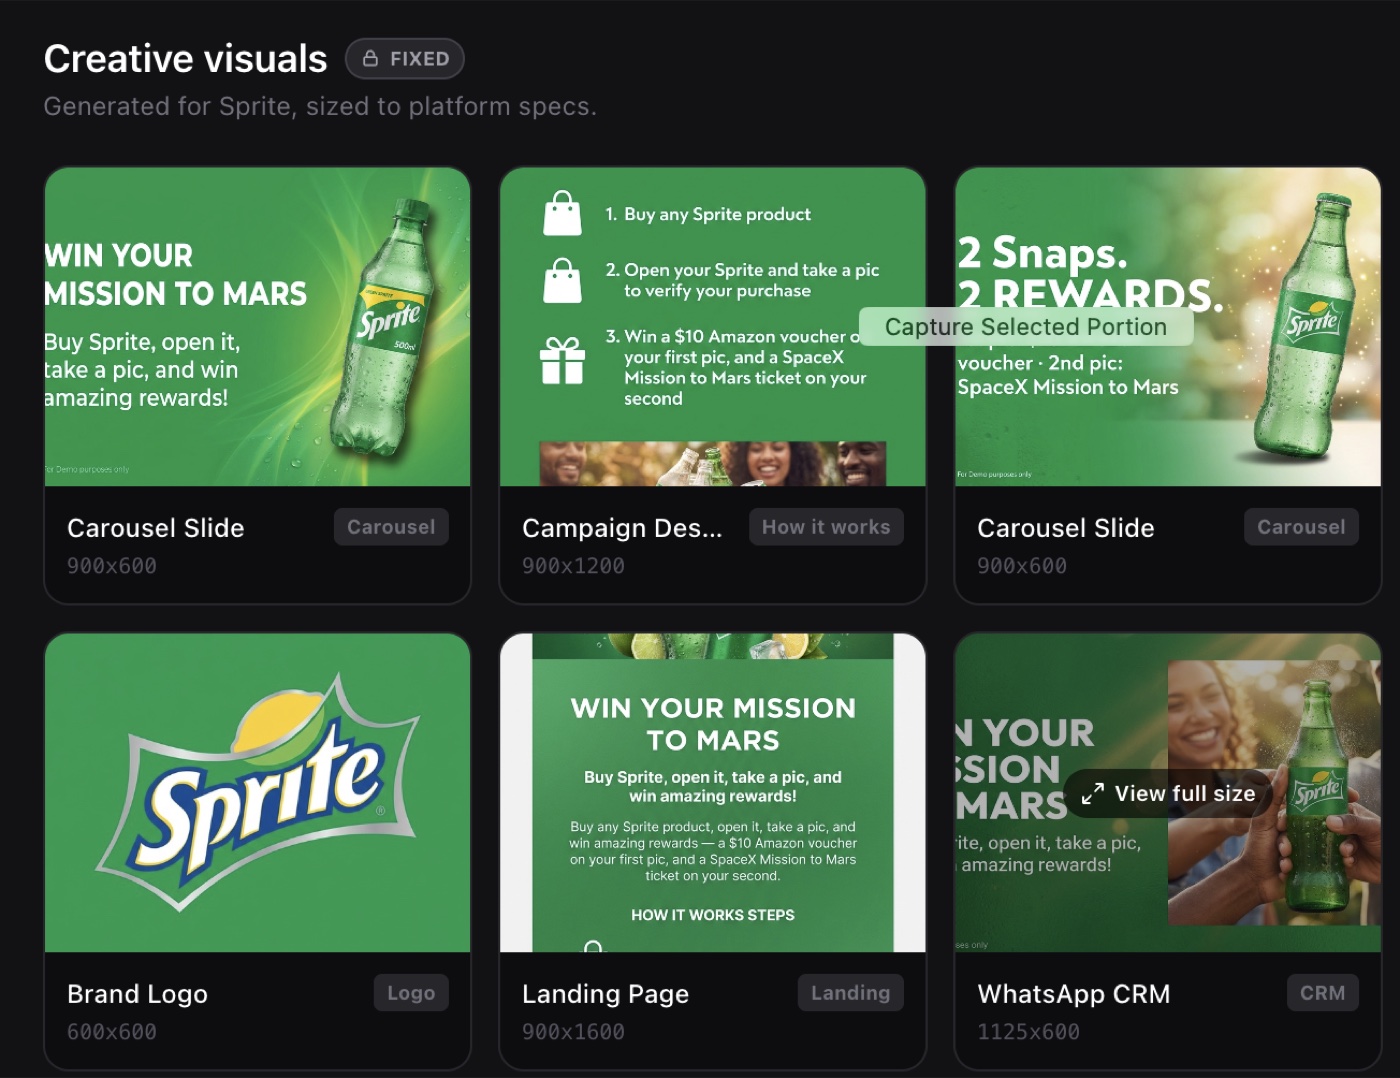
Task: Open the Sprite Brand Logo thumbnail
Action: [x=257, y=793]
